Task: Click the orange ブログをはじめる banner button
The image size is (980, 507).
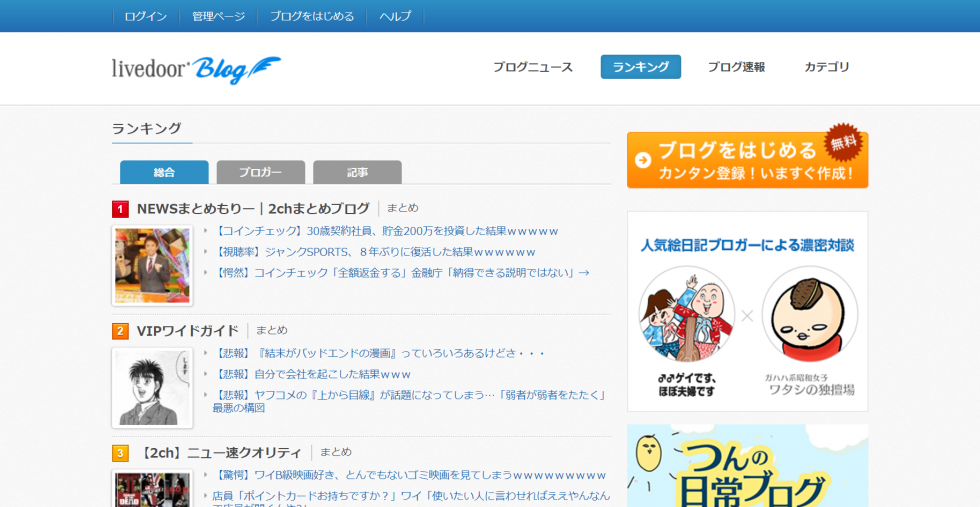Action: click(x=748, y=160)
